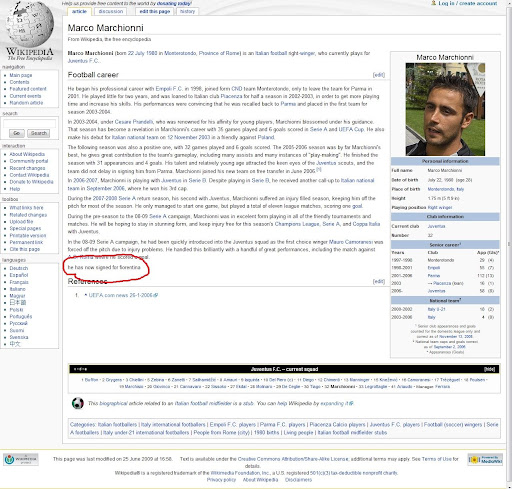
Task: Open the history tab
Action: coord(187,11)
